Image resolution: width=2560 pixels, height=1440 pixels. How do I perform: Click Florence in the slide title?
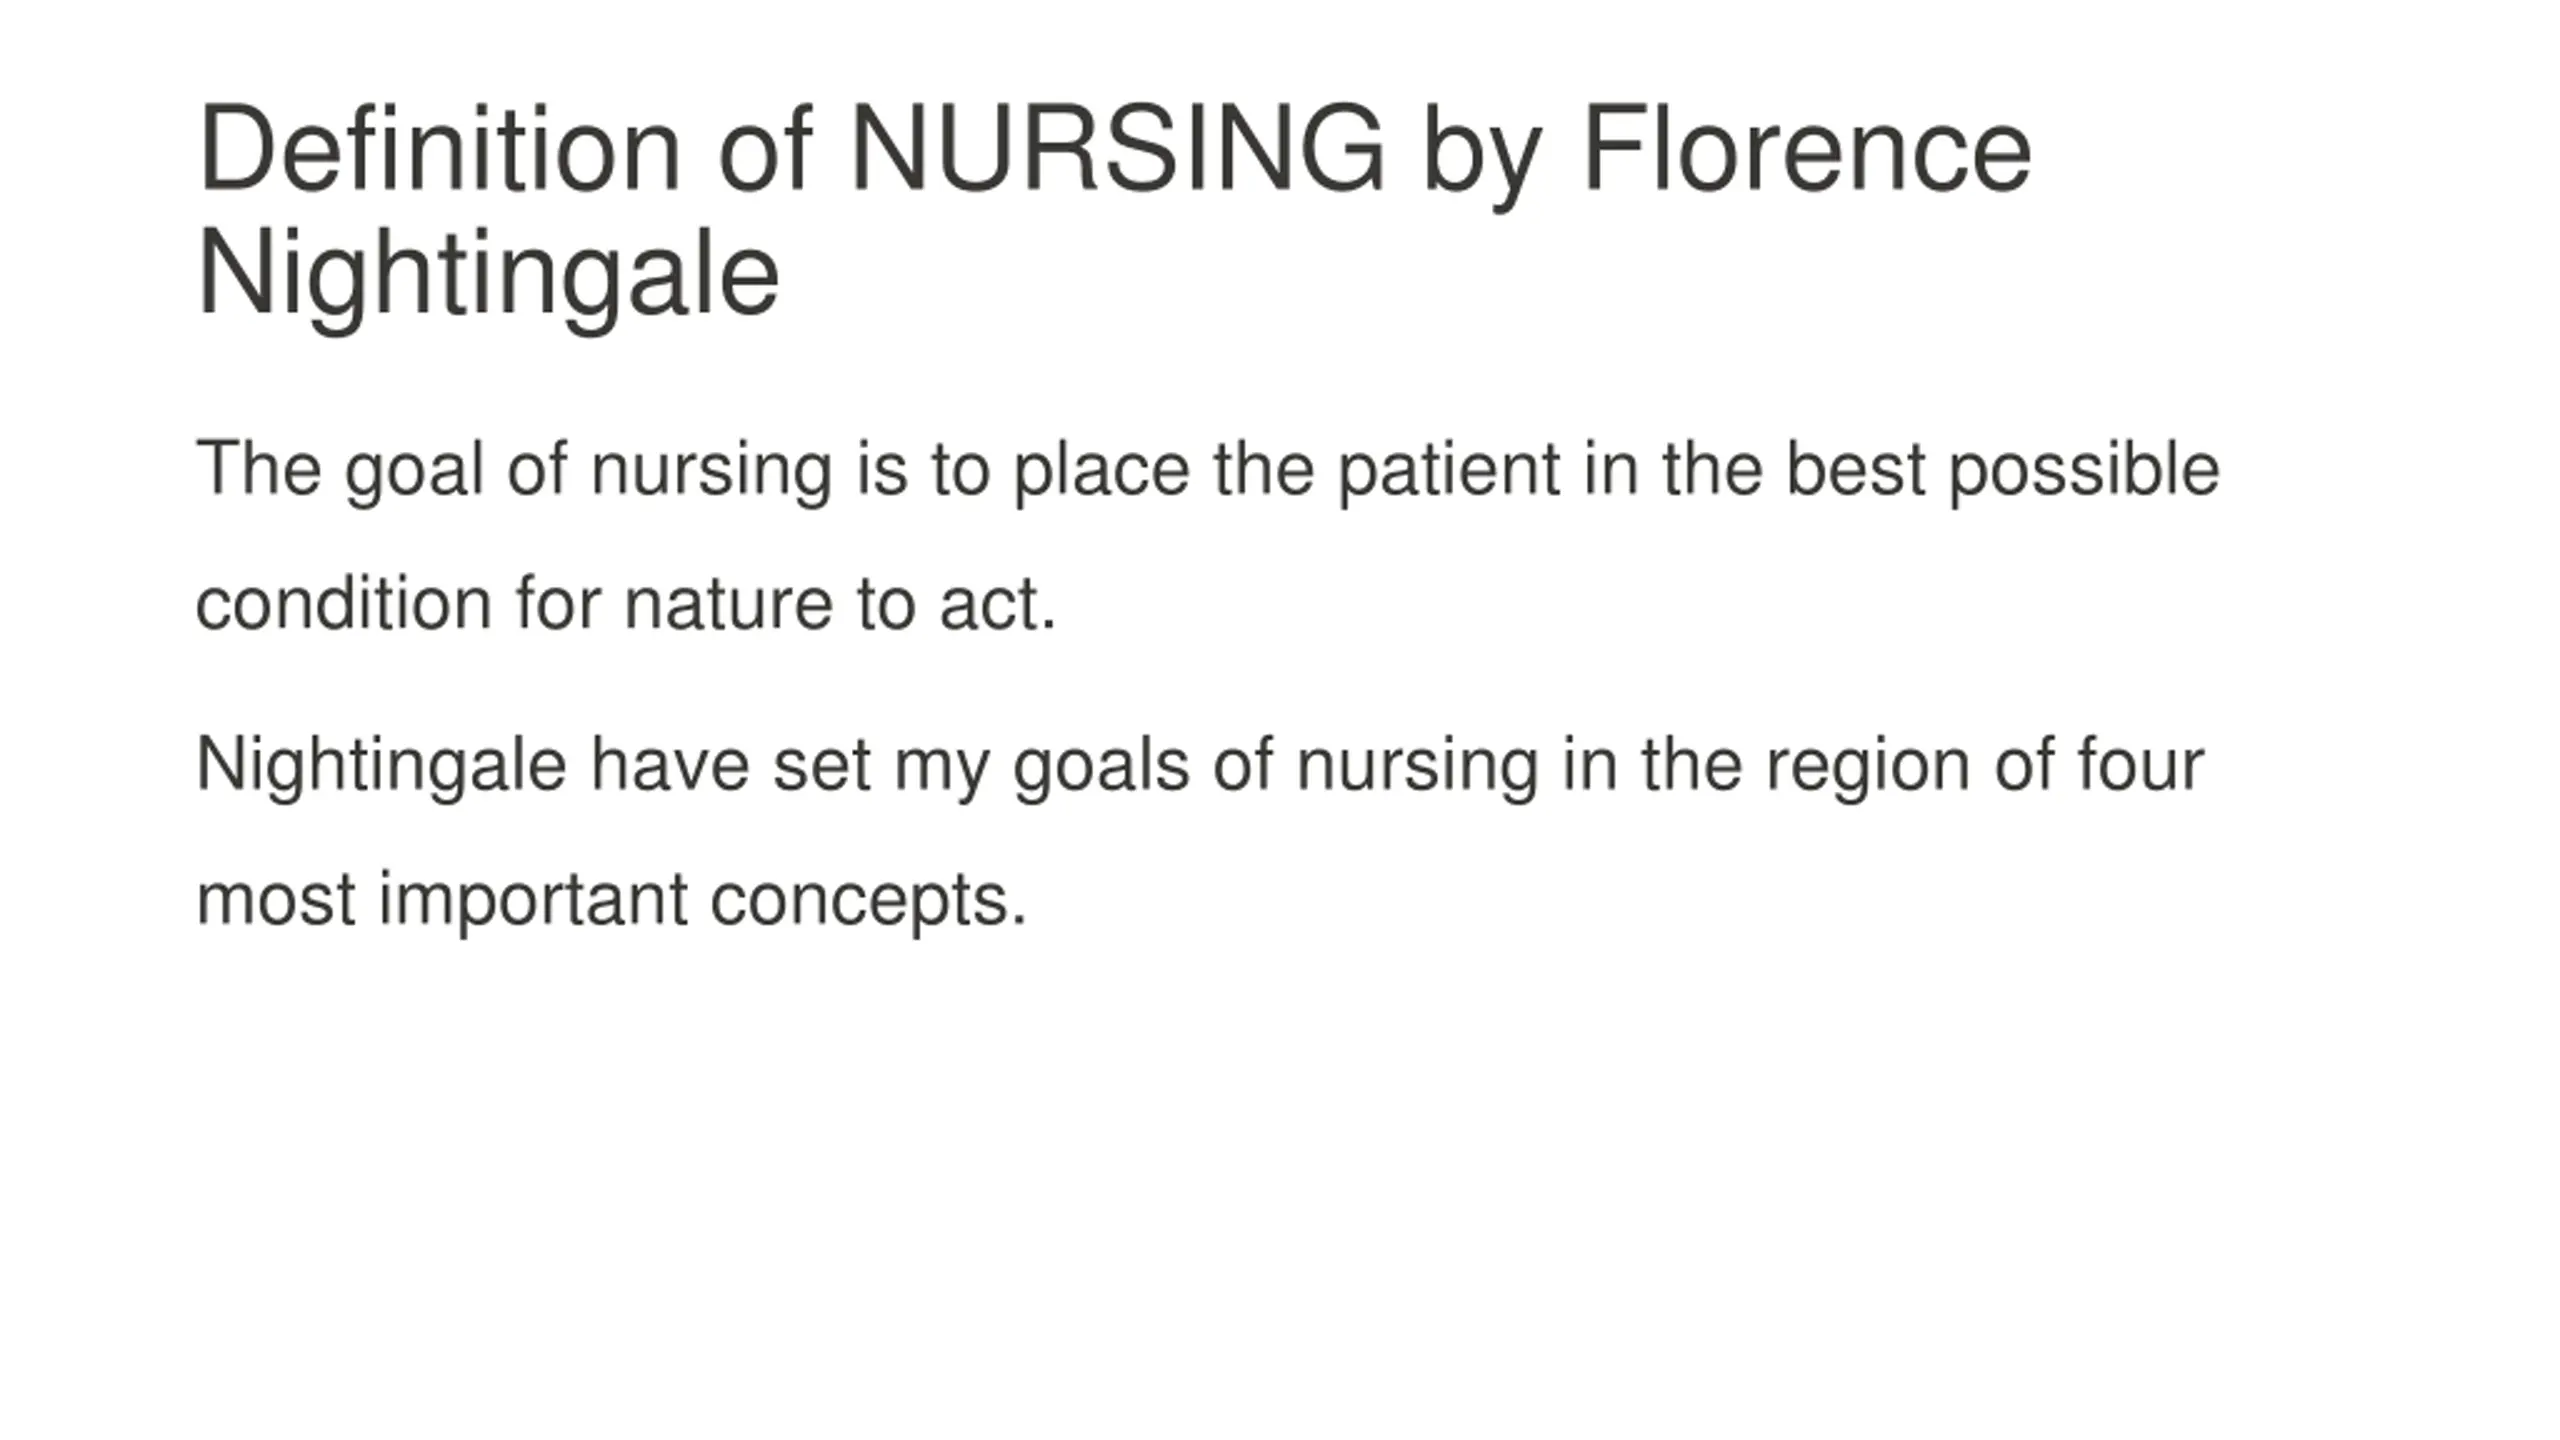click(x=1806, y=149)
